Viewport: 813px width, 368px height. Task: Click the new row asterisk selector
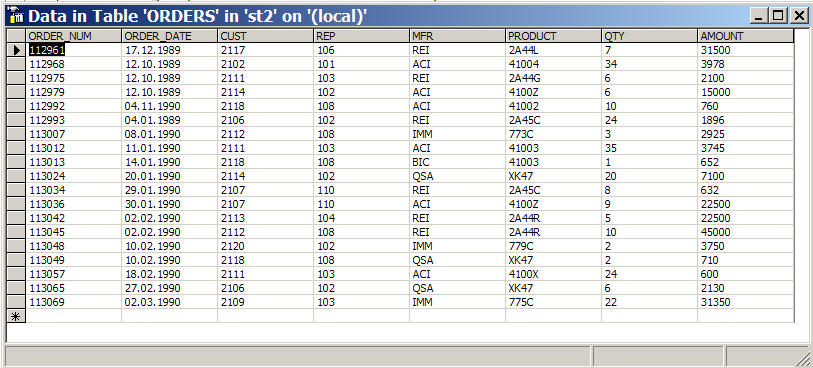pyautogui.click(x=17, y=316)
